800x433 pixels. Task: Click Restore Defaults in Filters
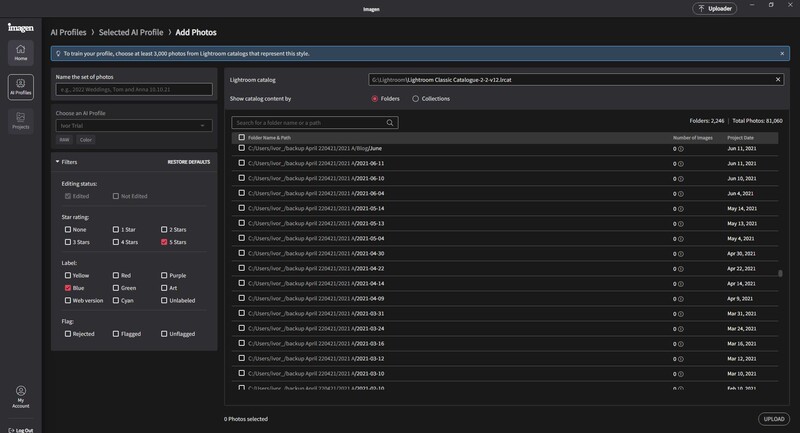pos(189,162)
